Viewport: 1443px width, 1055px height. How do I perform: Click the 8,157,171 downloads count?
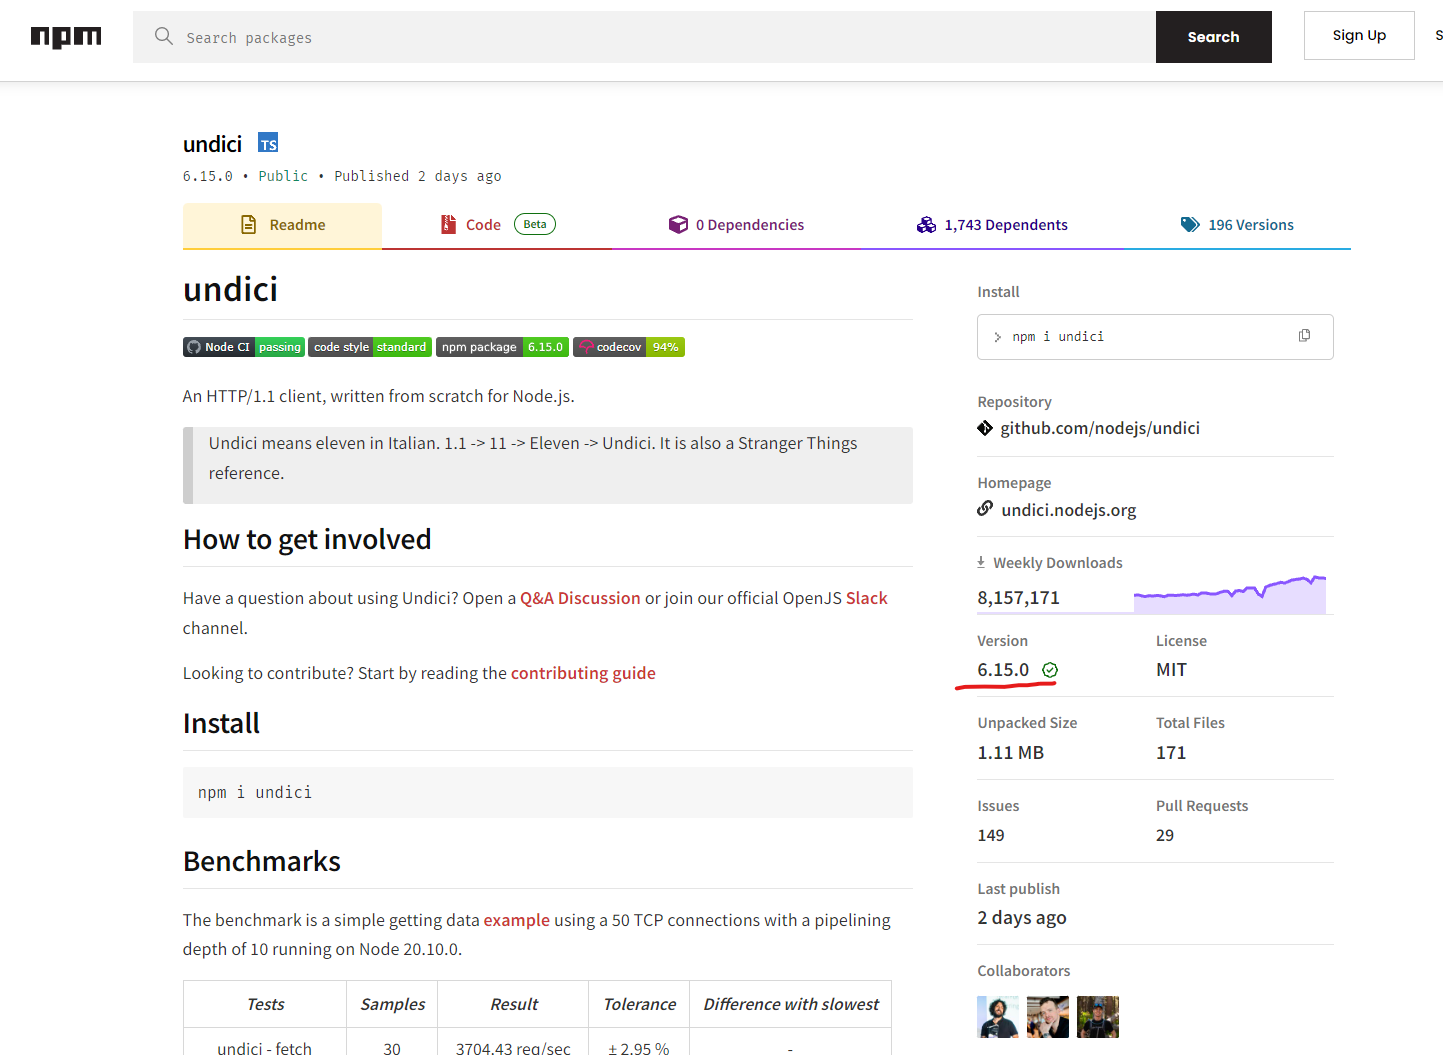pyautogui.click(x=1018, y=598)
